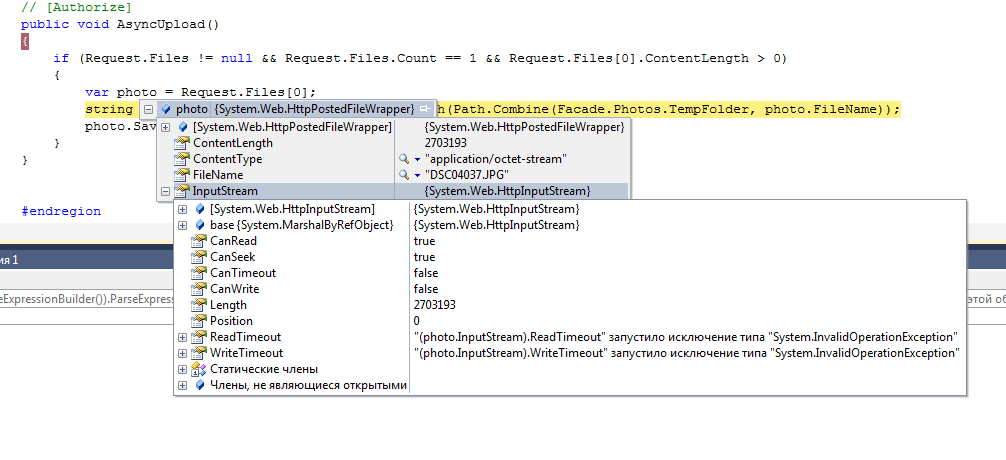Click the Length property icon
The image size is (1006, 460).
200,305
